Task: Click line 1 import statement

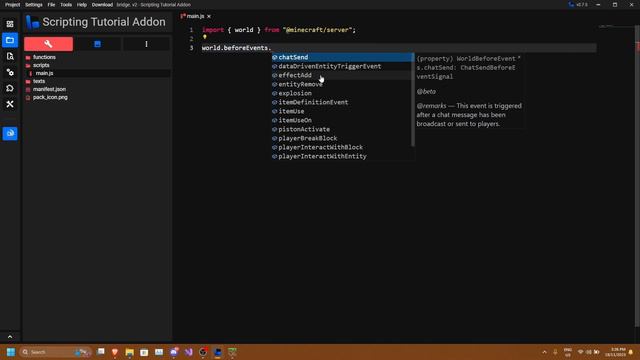Action: point(279,30)
